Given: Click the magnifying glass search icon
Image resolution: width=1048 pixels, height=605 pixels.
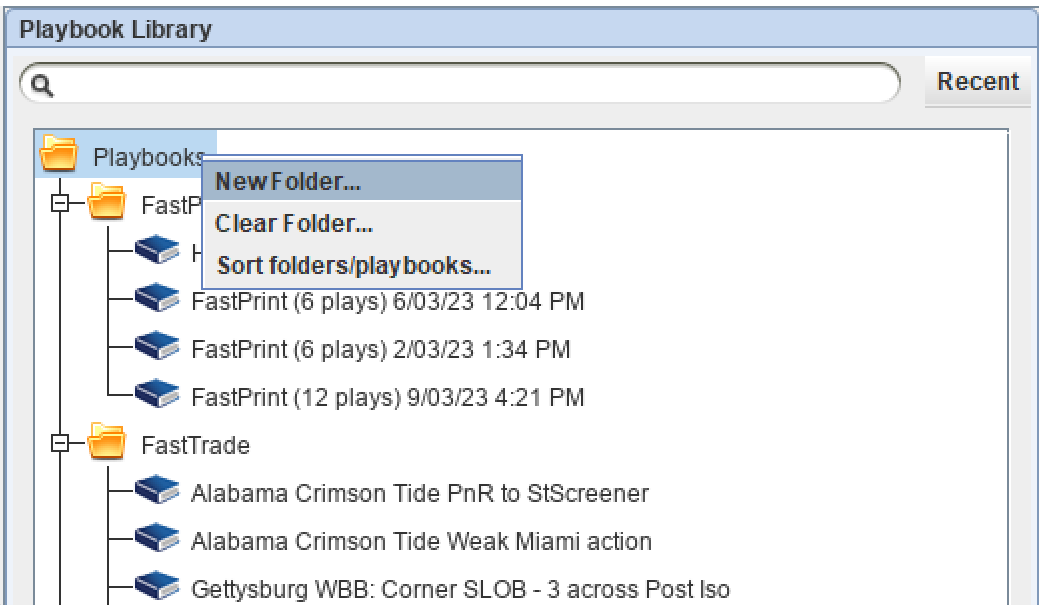Looking at the screenshot, I should click(x=40, y=83).
